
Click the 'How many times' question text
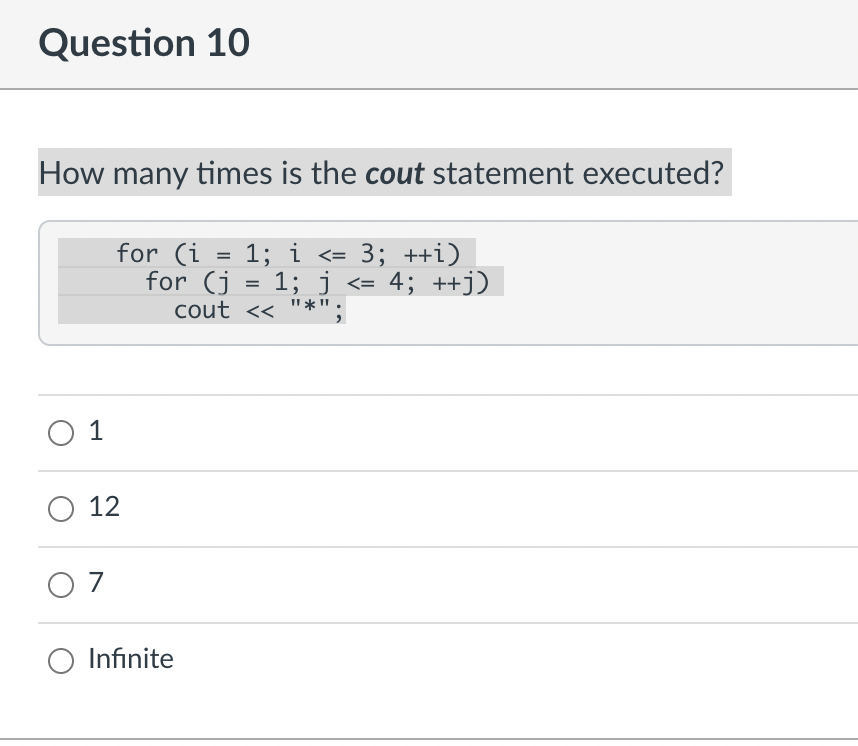click(381, 173)
